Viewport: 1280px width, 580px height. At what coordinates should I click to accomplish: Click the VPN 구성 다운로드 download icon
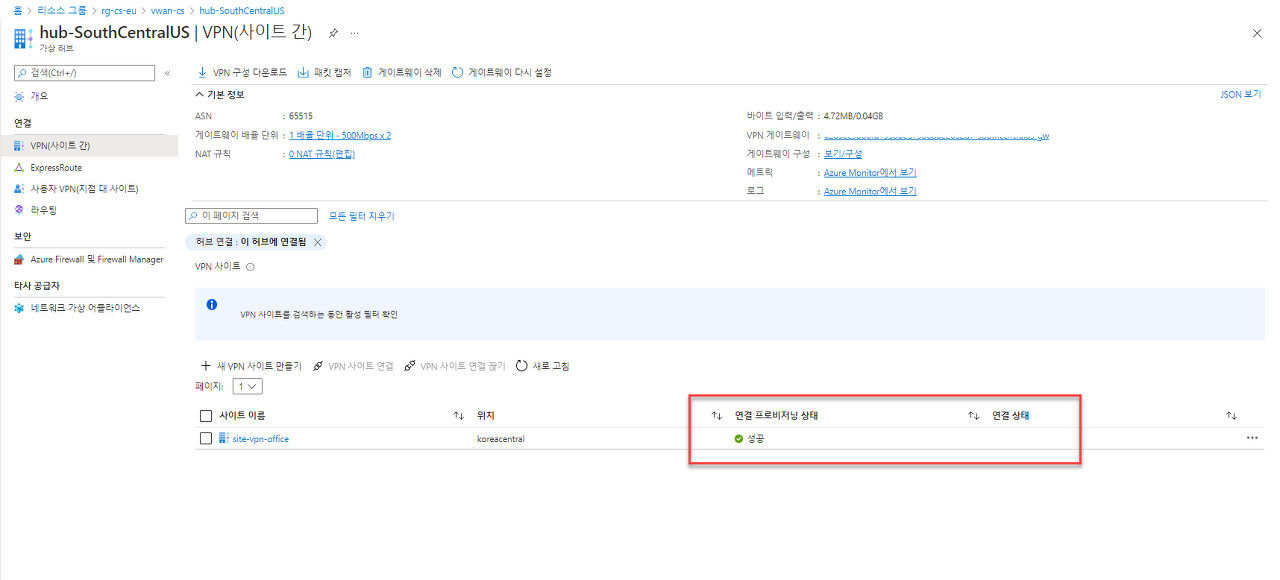point(203,72)
